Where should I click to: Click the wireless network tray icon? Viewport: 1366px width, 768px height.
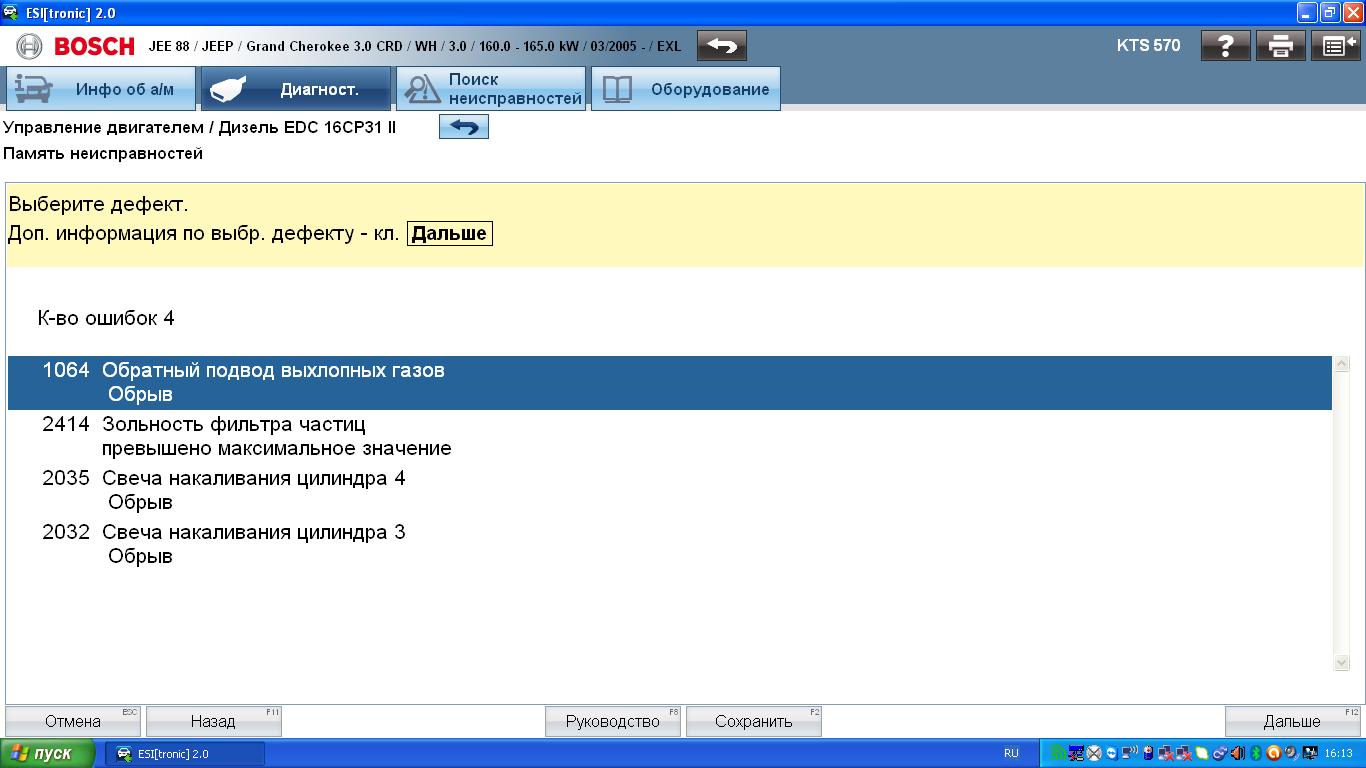pyautogui.click(x=1129, y=753)
